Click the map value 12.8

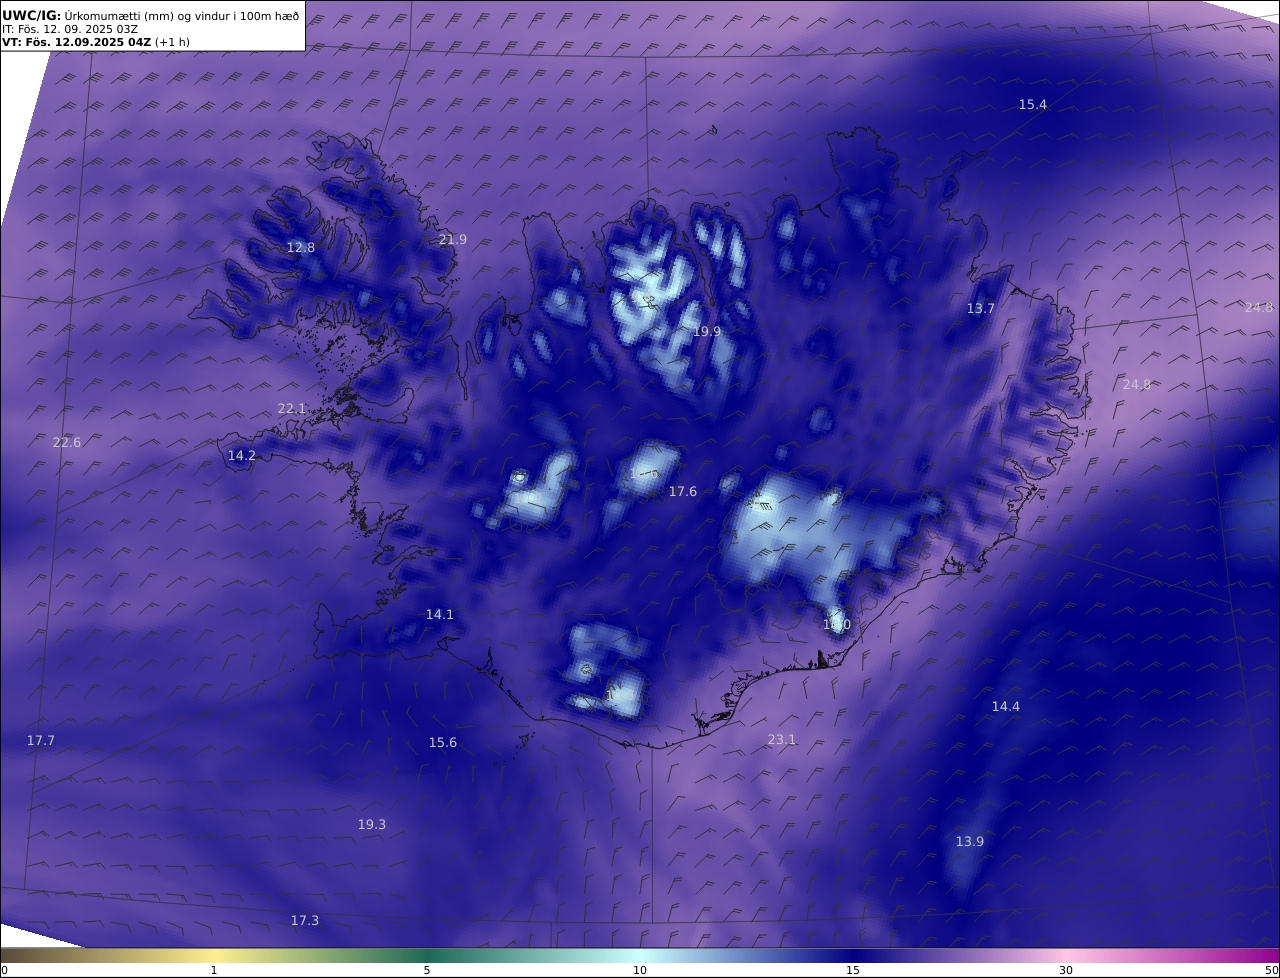[x=301, y=248]
